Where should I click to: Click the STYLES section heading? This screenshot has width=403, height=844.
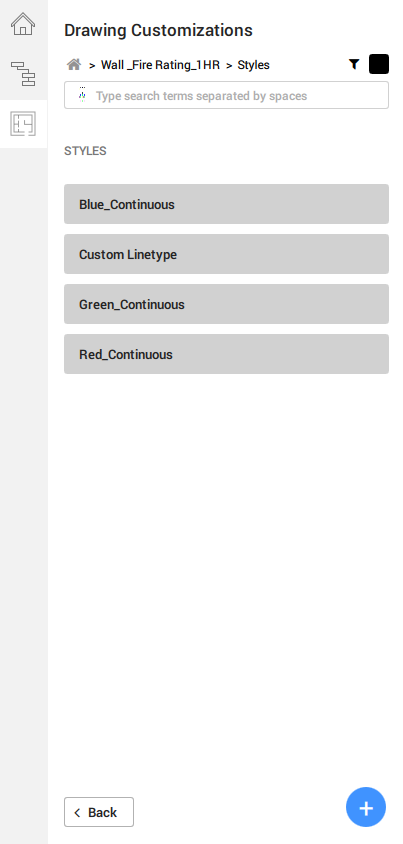pyautogui.click(x=85, y=151)
